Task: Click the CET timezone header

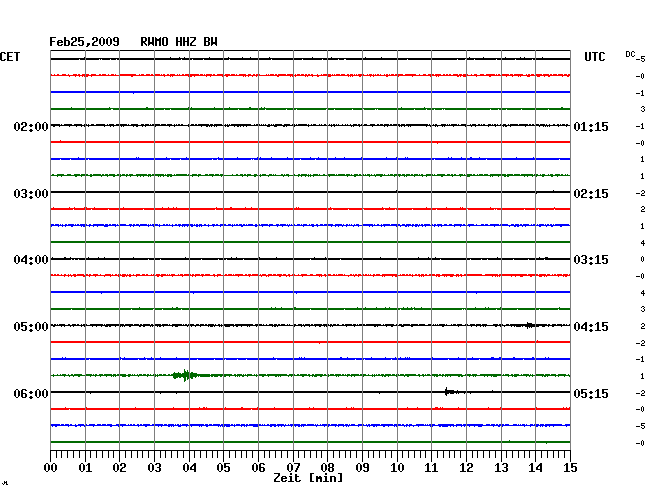Action: click(x=10, y=57)
